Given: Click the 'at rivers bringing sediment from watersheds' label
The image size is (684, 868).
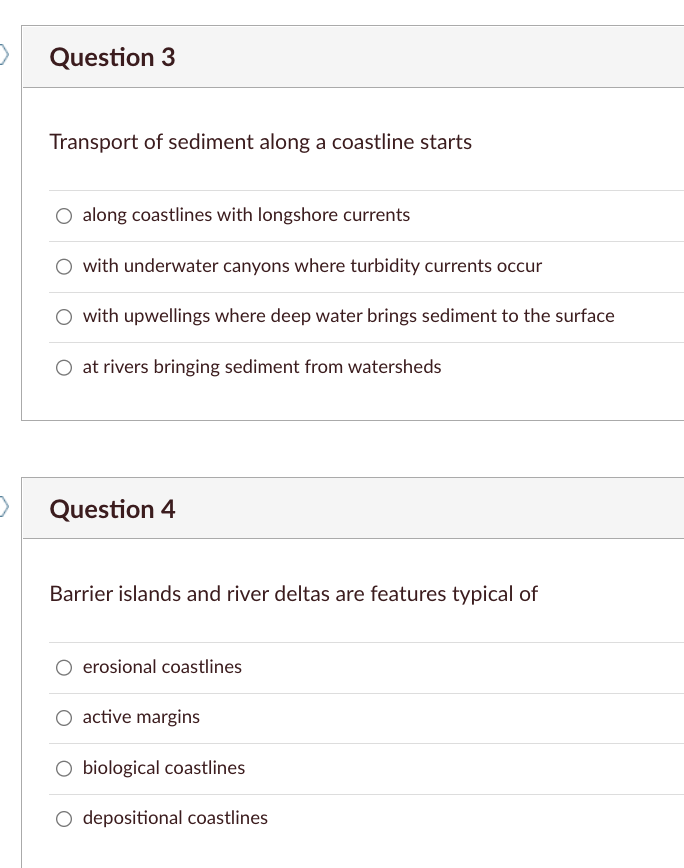Looking at the screenshot, I should pyautogui.click(x=261, y=367).
